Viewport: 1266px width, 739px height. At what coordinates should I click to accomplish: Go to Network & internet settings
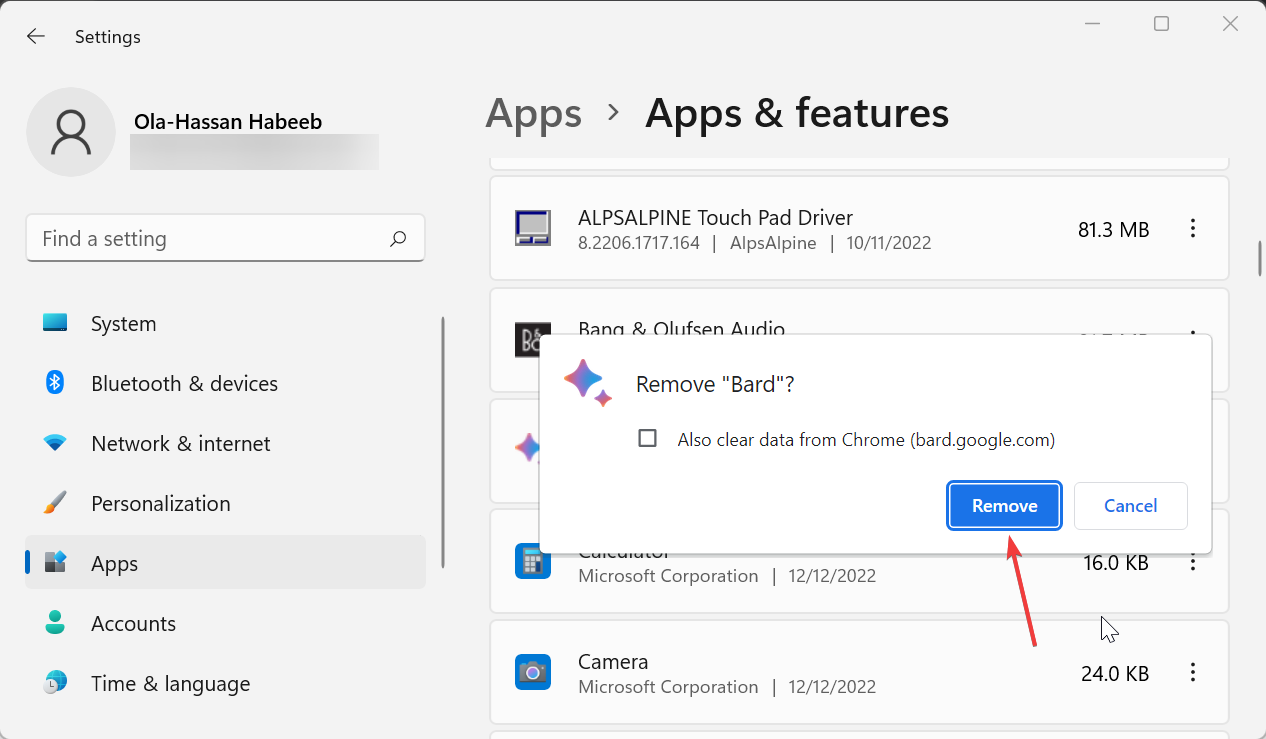[226, 444]
